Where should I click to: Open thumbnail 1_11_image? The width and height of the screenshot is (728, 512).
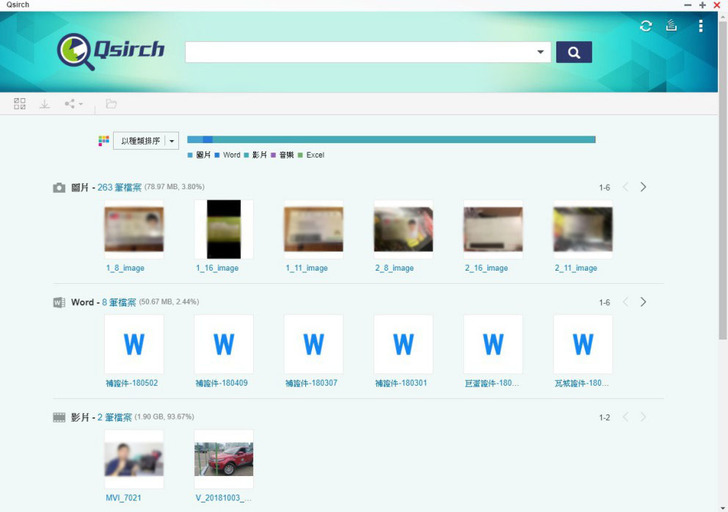[x=313, y=229]
